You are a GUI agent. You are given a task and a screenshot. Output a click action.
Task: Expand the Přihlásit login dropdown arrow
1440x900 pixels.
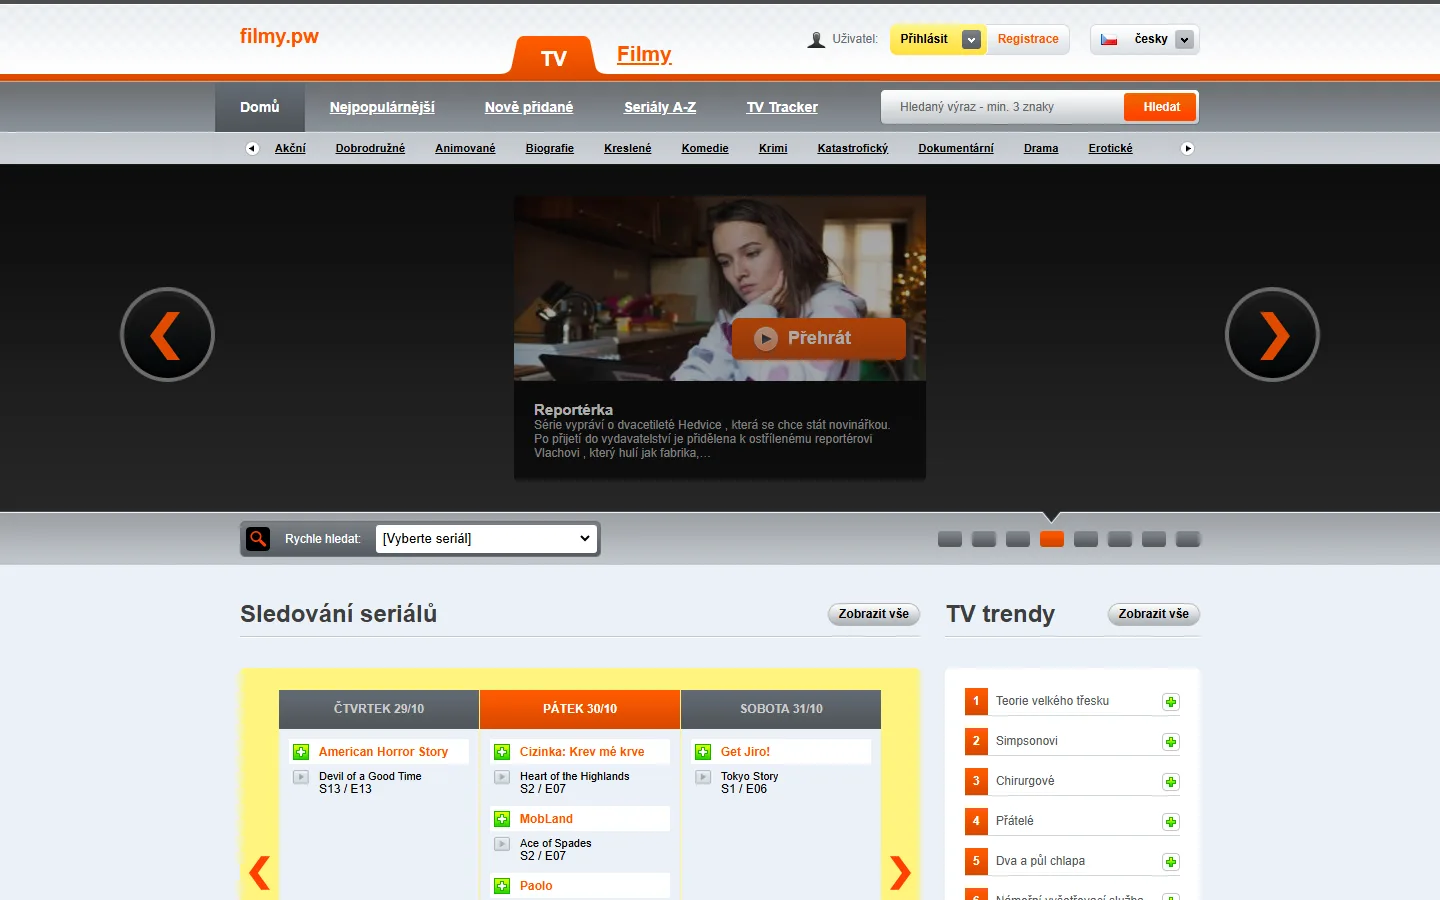971,40
